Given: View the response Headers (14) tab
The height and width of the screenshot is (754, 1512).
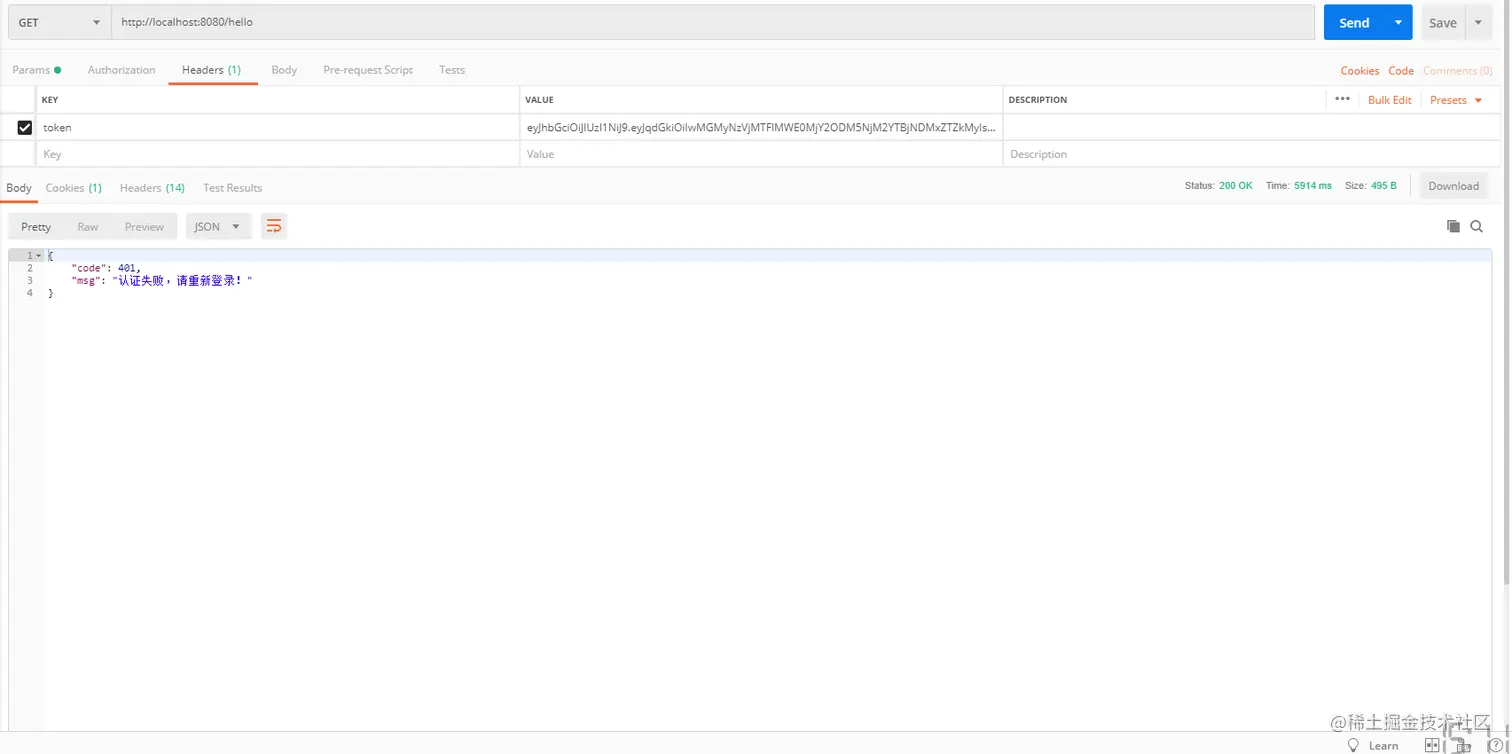Looking at the screenshot, I should click(x=152, y=188).
